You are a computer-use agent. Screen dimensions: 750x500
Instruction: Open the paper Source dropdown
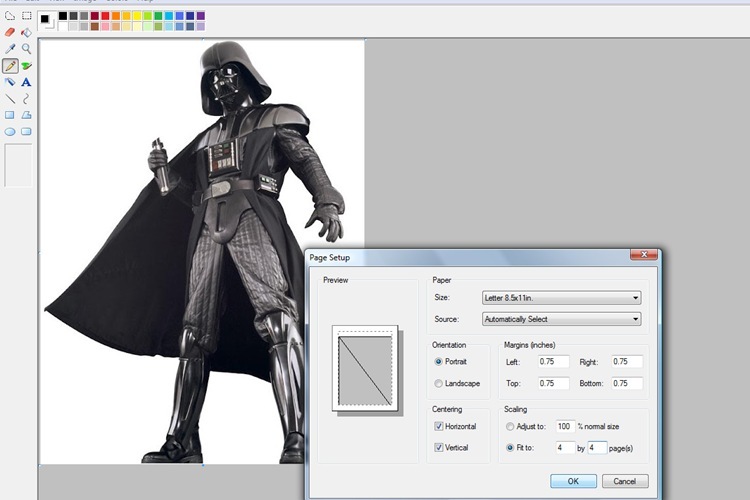click(x=562, y=319)
